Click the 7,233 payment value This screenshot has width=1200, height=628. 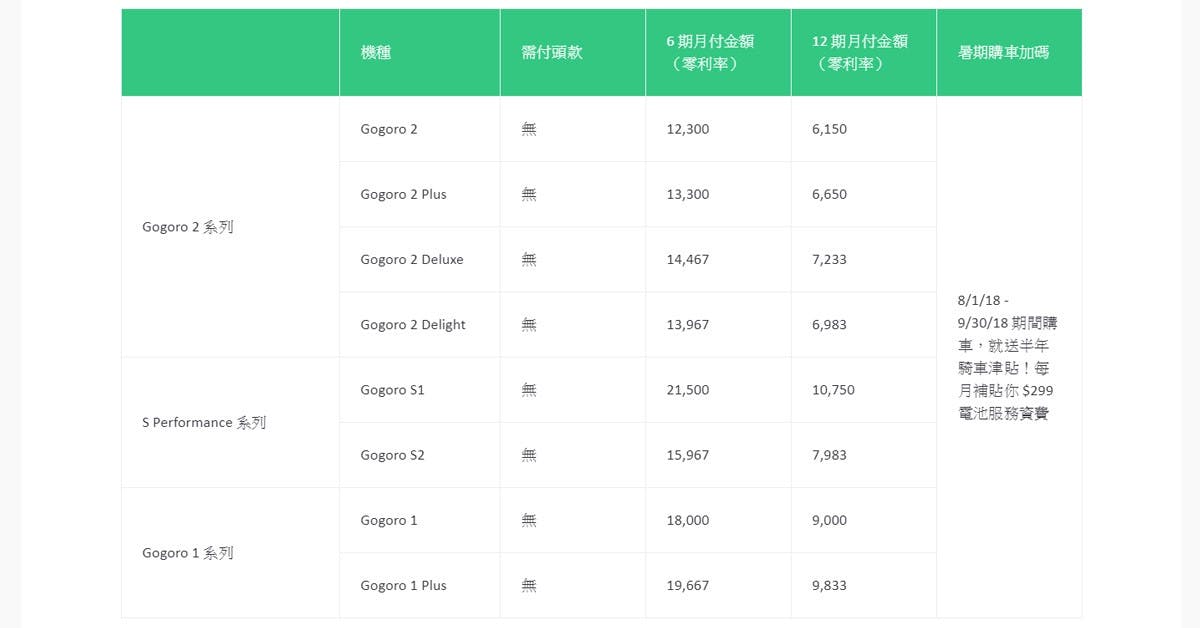(x=829, y=259)
